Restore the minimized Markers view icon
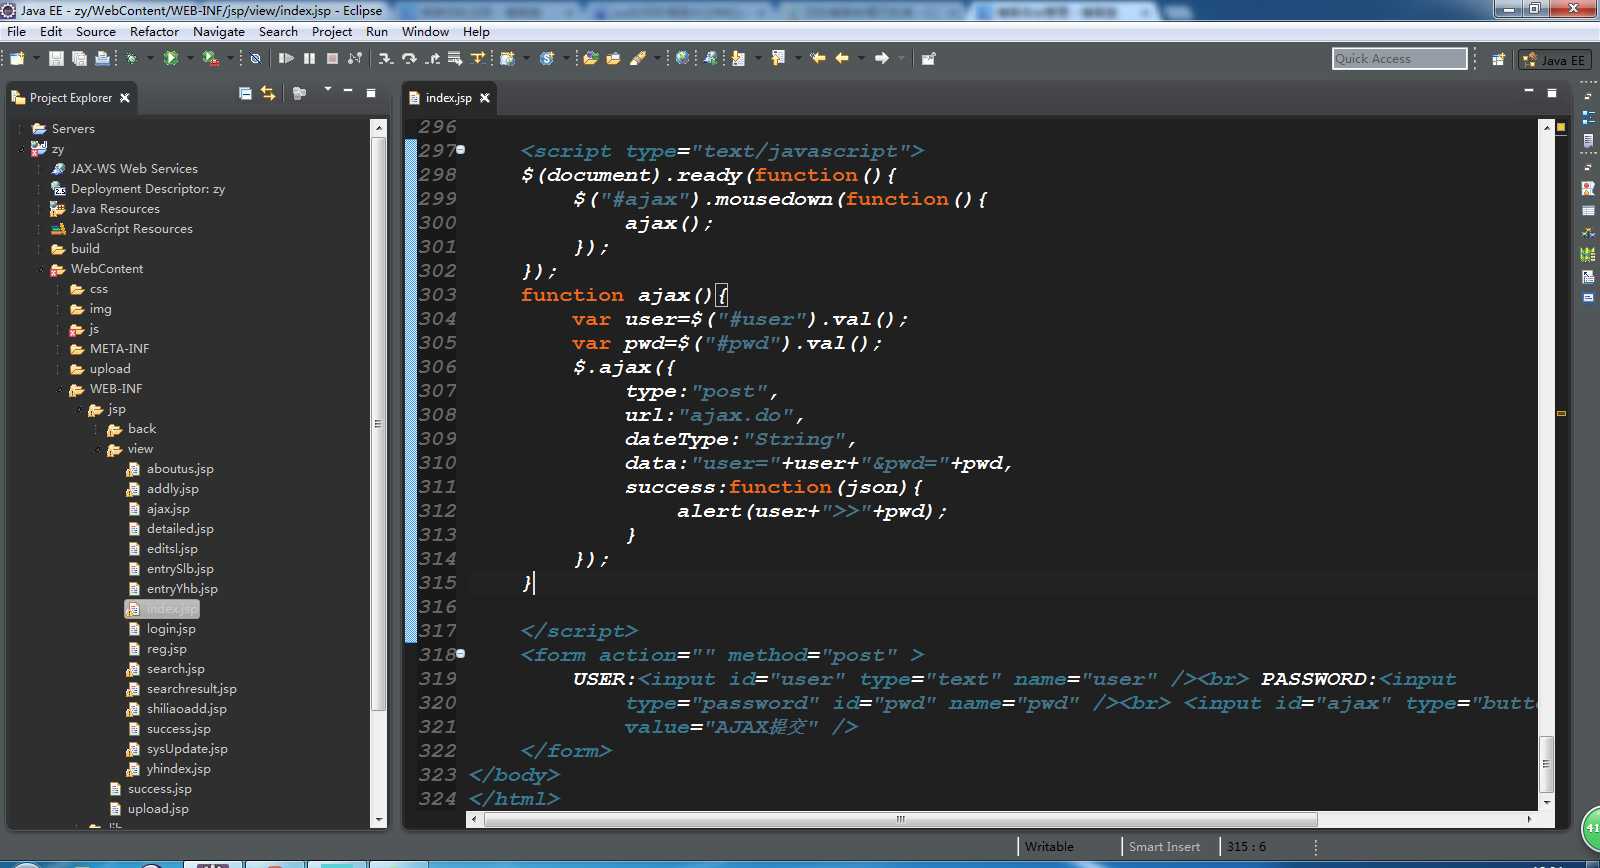 (x=1588, y=188)
